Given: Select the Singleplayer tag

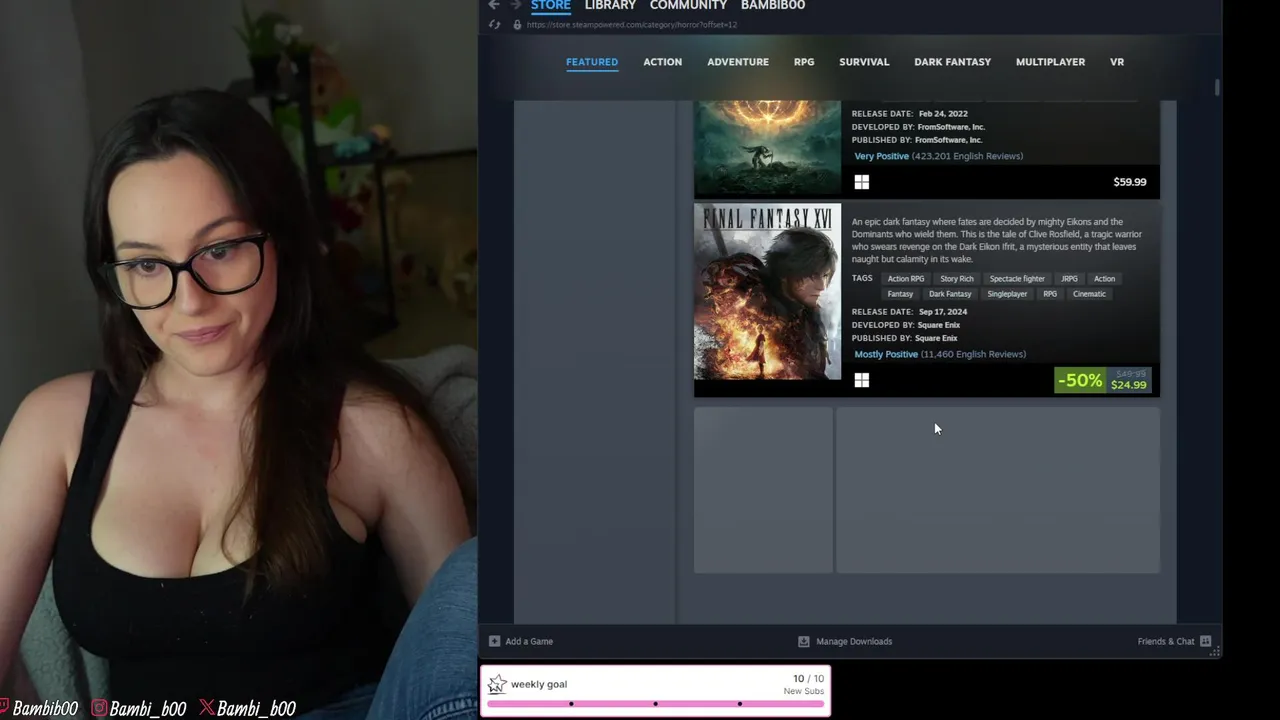Looking at the screenshot, I should [1007, 294].
